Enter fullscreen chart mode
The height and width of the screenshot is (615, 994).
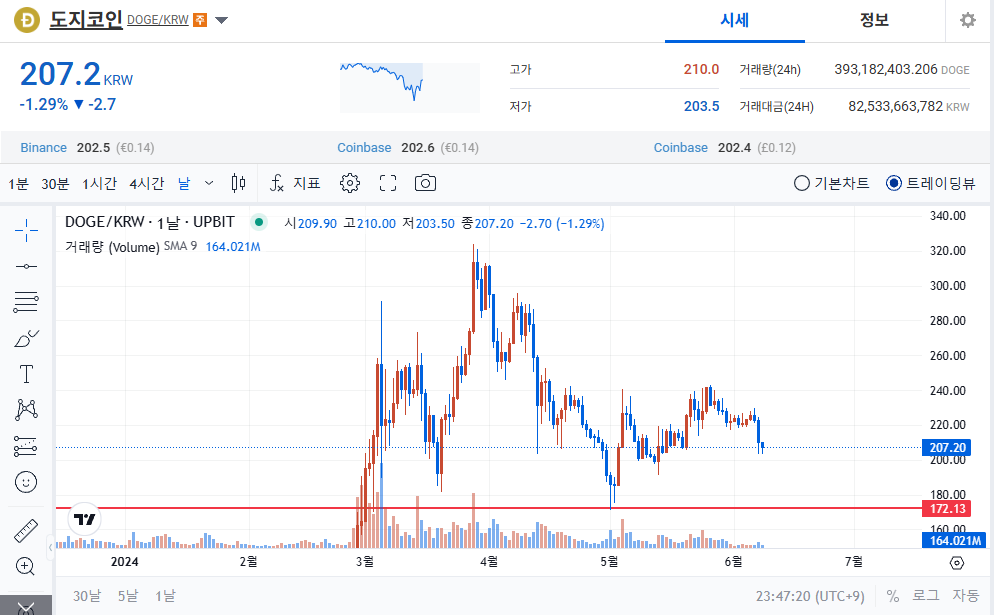[385, 183]
